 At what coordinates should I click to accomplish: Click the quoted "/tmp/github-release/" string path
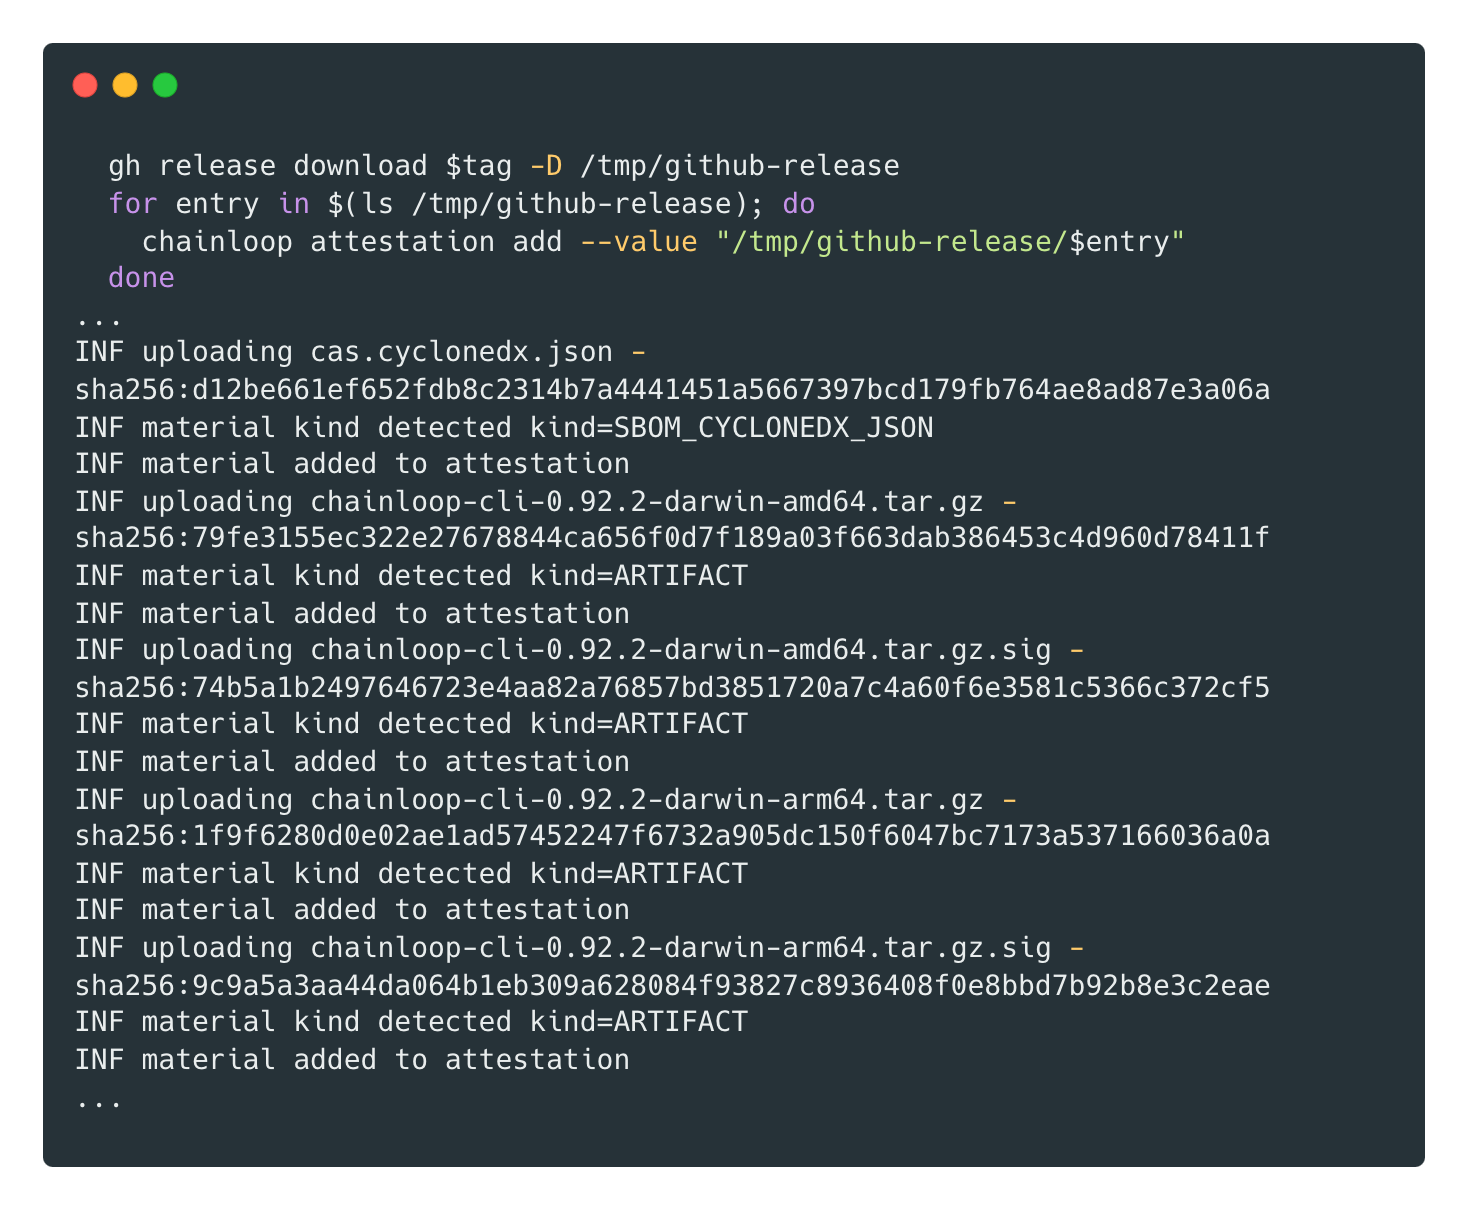click(x=890, y=242)
